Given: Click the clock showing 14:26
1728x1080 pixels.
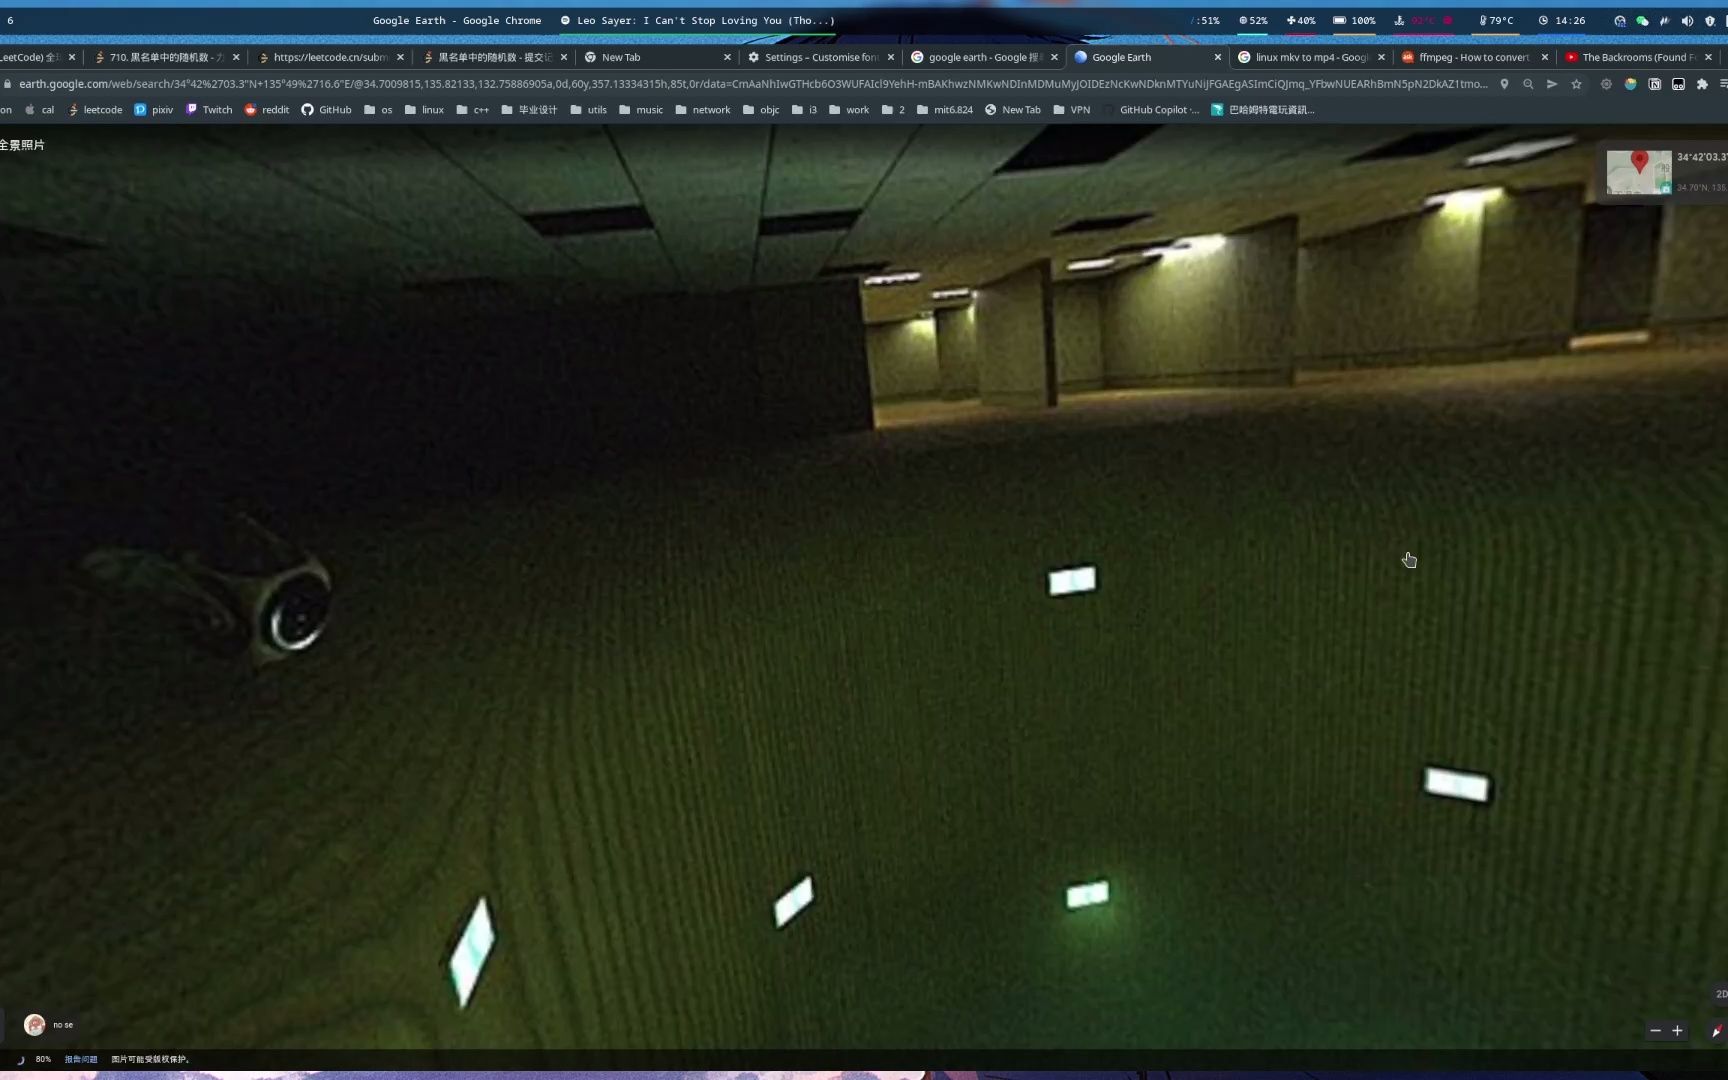Looking at the screenshot, I should (1562, 20).
